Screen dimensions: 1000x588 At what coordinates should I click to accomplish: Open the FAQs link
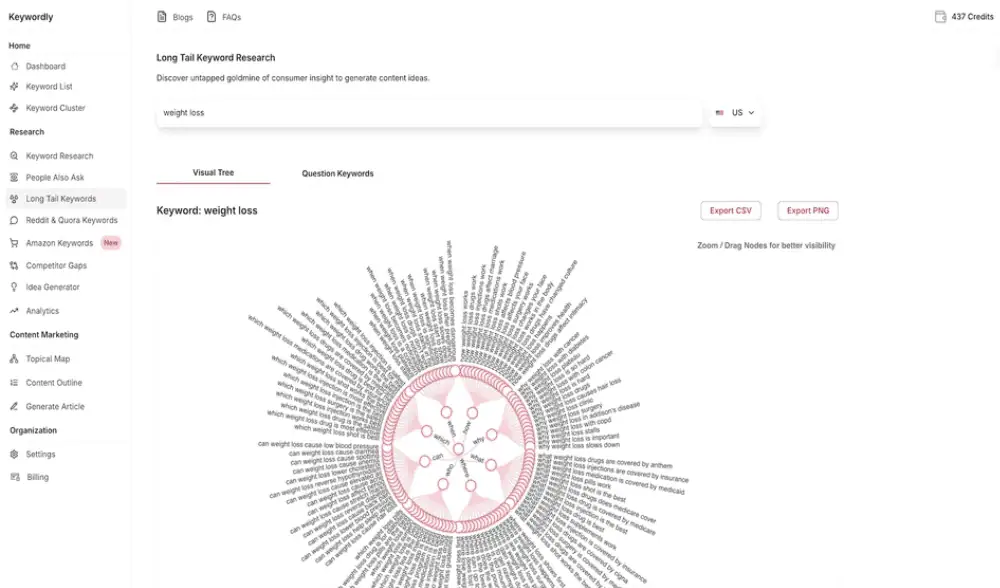[225, 17]
